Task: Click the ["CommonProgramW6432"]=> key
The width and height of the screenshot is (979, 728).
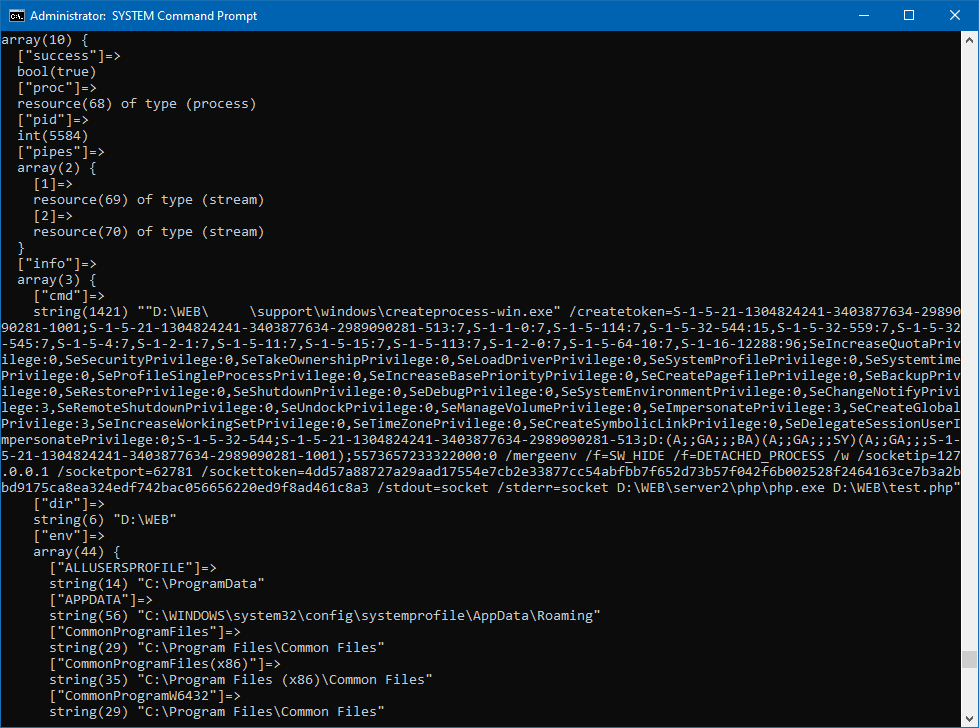Action: [145, 696]
